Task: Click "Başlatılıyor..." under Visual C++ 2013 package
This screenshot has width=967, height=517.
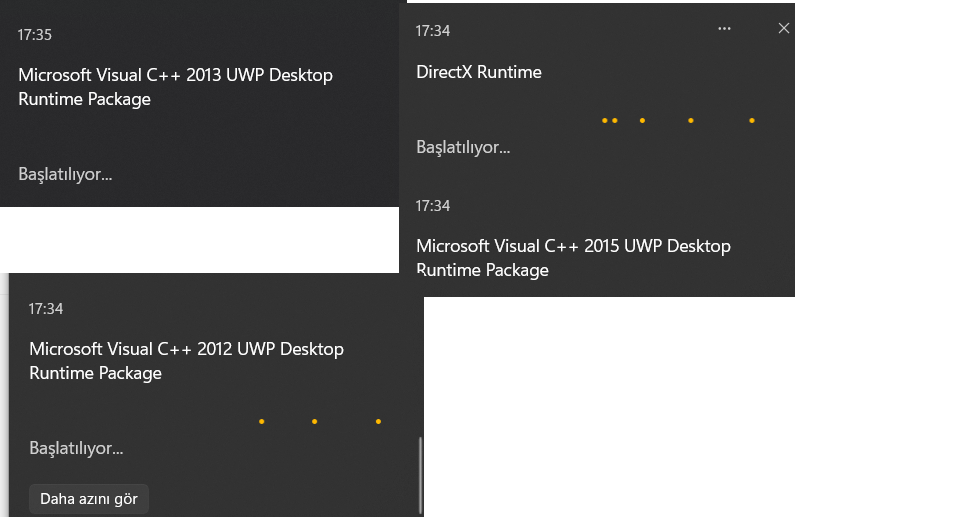Action: coord(65,174)
